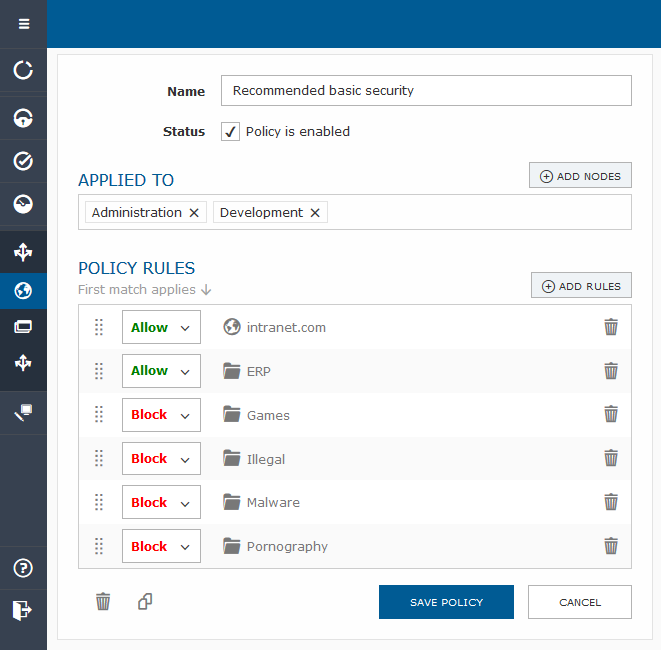Click the Add Rules button
Viewport: 661px width, 650px height.
581,286
